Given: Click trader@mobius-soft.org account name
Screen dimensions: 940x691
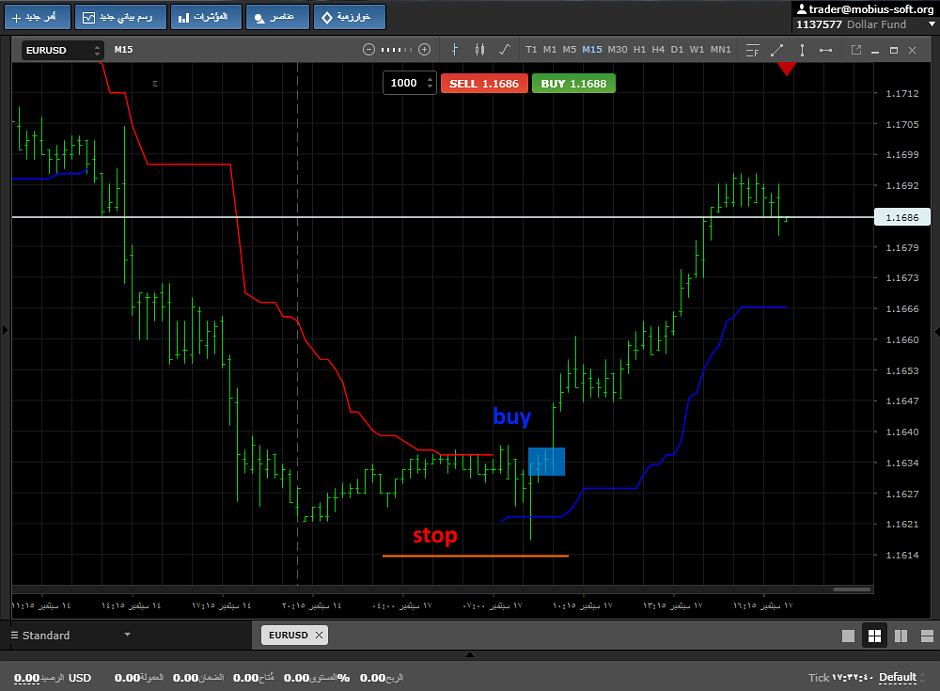Looking at the screenshot, I should pos(871,9).
